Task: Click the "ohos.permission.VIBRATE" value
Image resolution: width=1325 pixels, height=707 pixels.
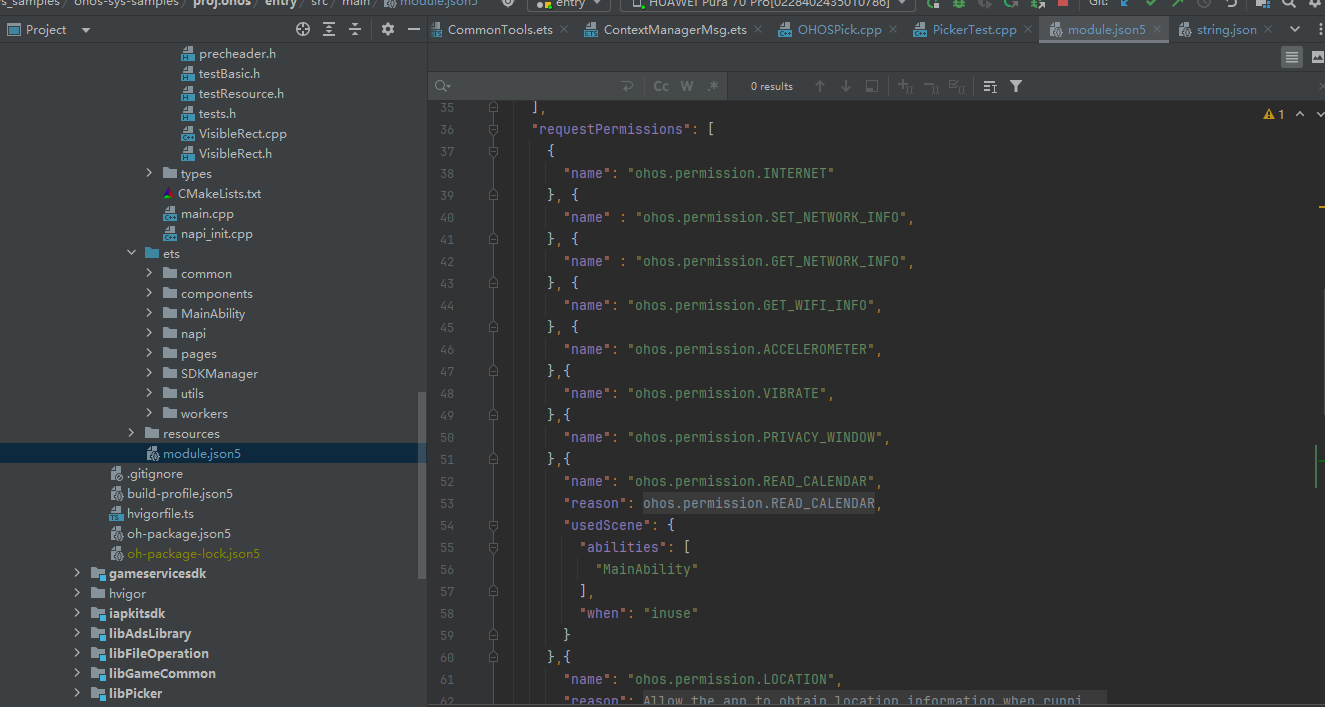Action: point(727,394)
